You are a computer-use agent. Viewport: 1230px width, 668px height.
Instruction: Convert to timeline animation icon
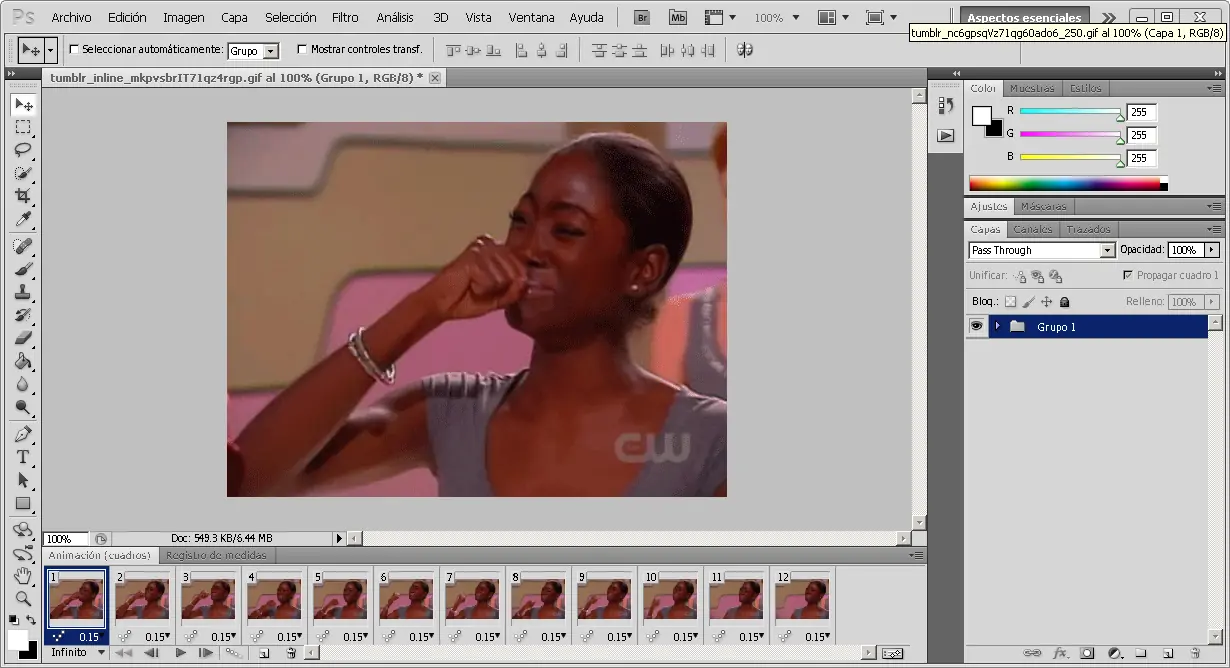[893, 653]
